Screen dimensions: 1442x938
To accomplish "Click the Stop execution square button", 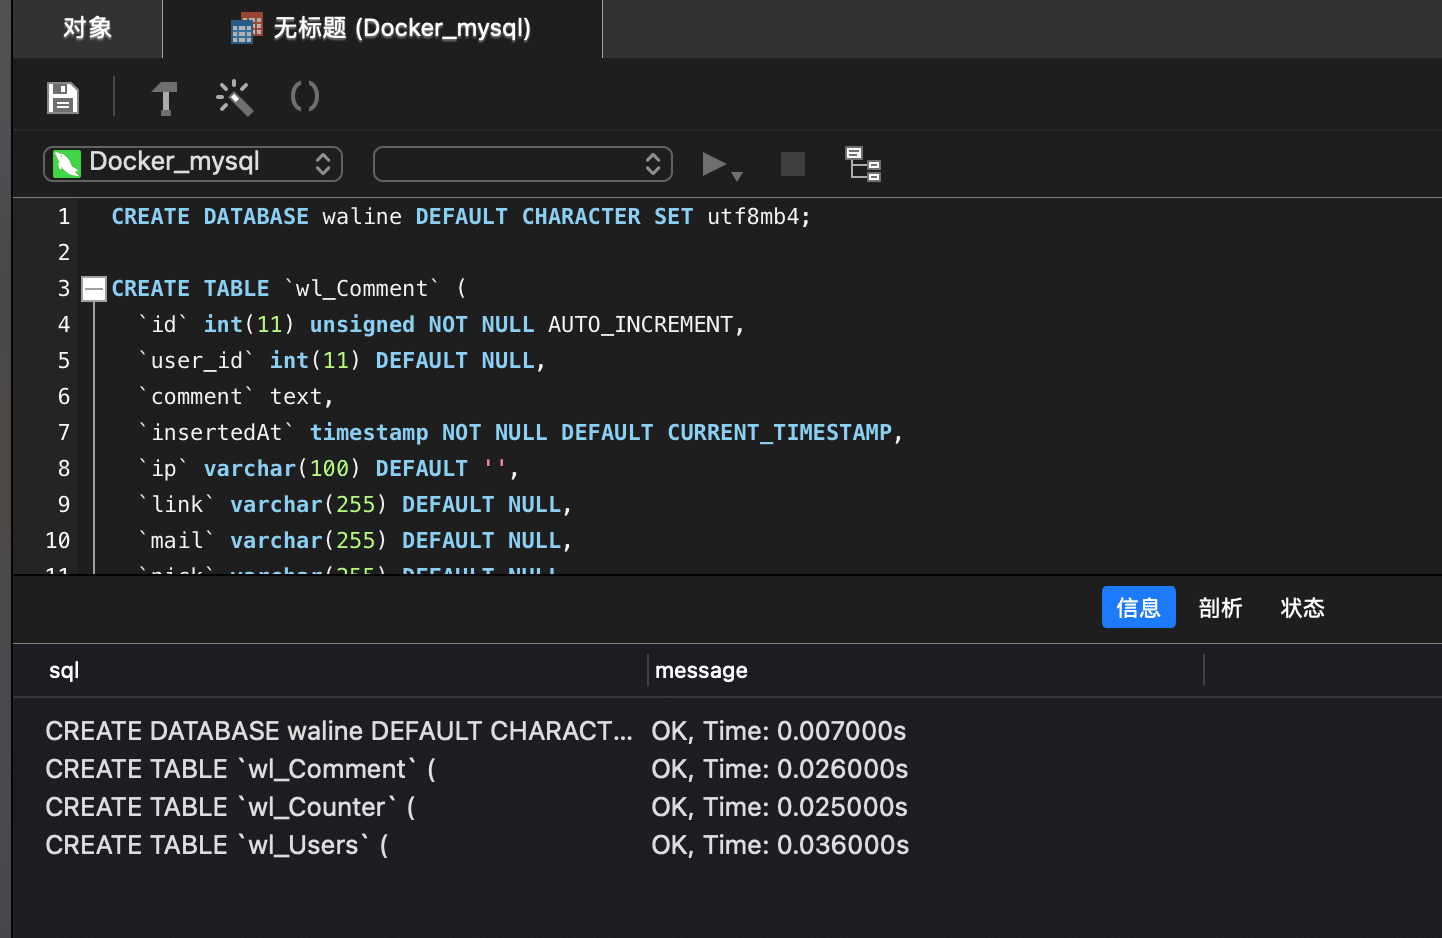I will (793, 164).
